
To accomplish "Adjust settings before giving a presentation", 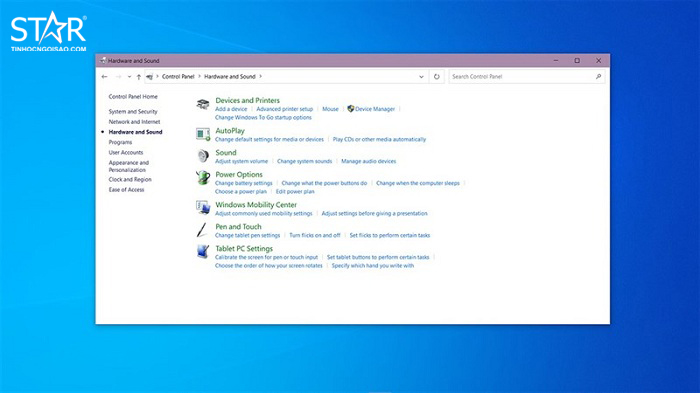I will 375,213.
